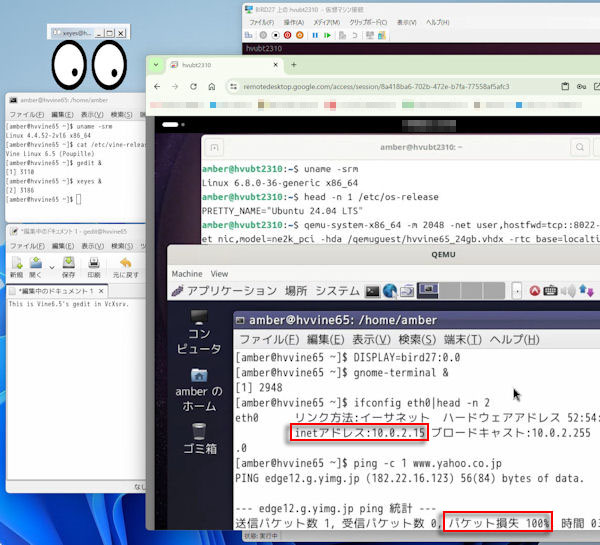Click the Hyper-V Share toolbar icon

[x=382, y=35]
